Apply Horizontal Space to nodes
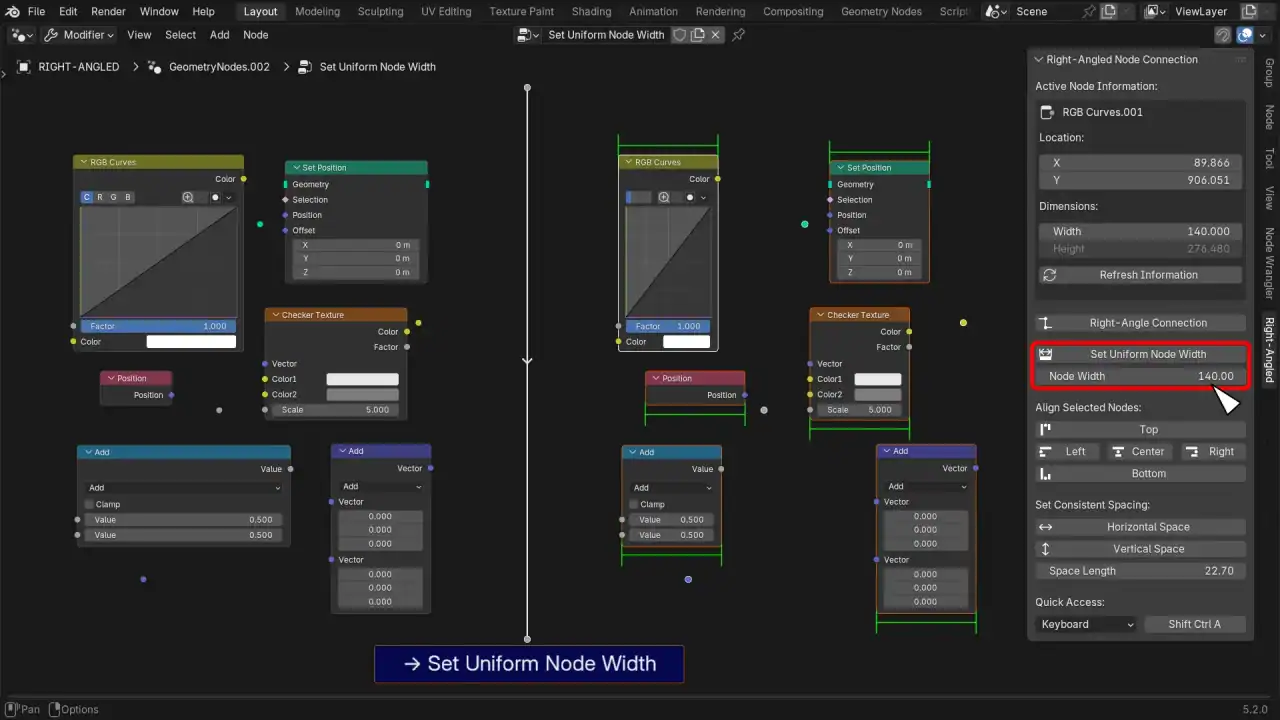This screenshot has width=1280, height=720. tap(1140, 527)
